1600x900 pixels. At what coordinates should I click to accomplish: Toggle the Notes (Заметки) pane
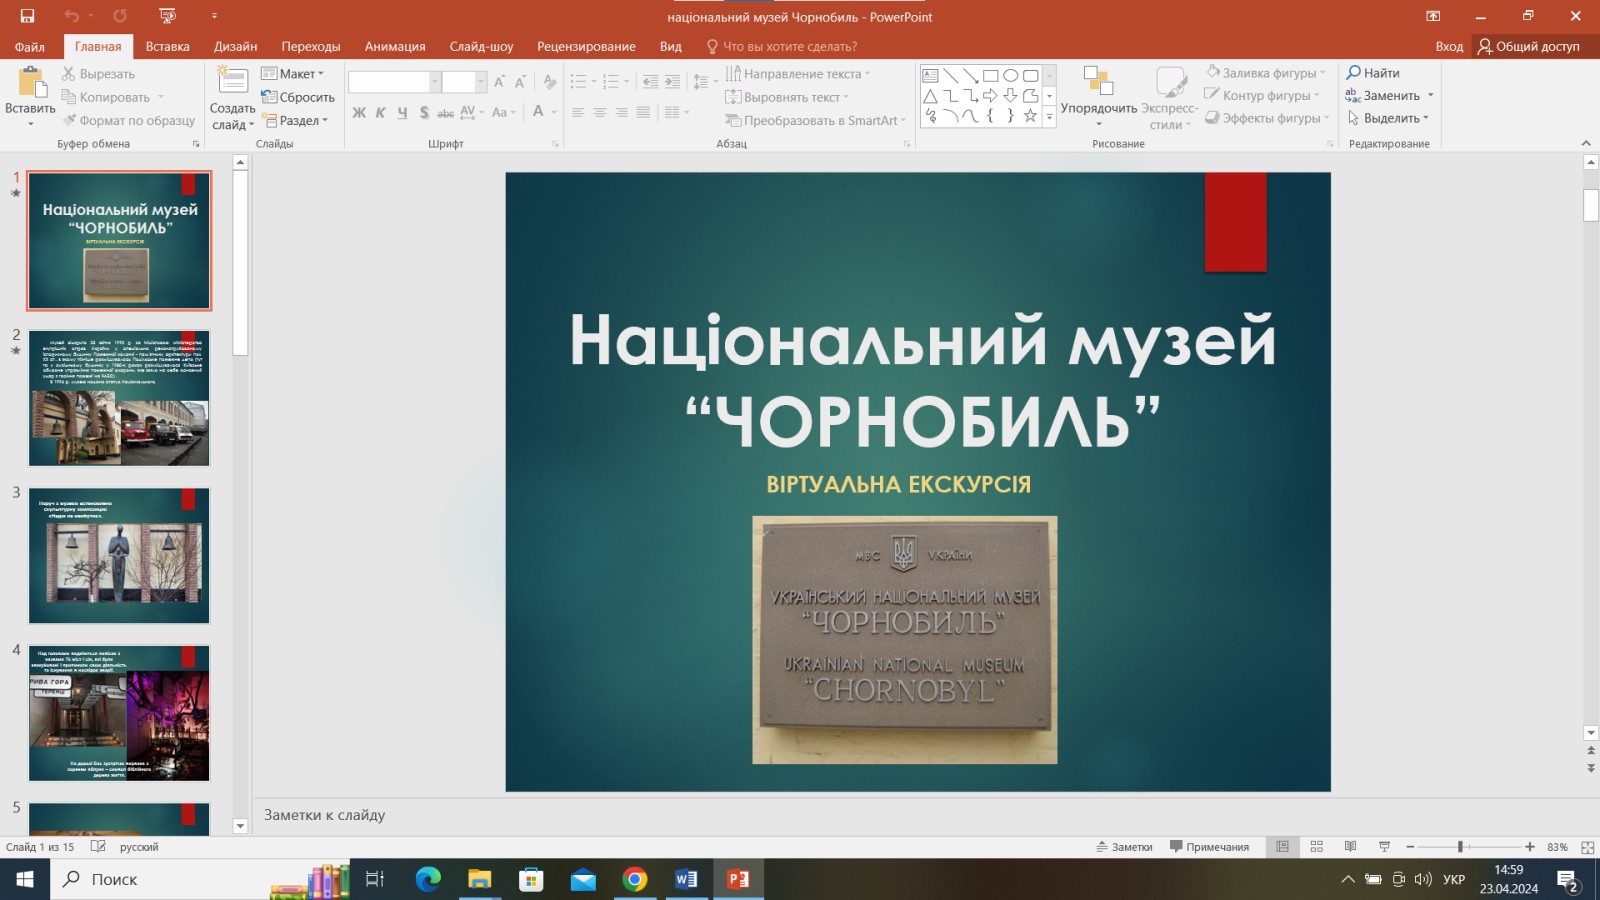(x=1124, y=847)
